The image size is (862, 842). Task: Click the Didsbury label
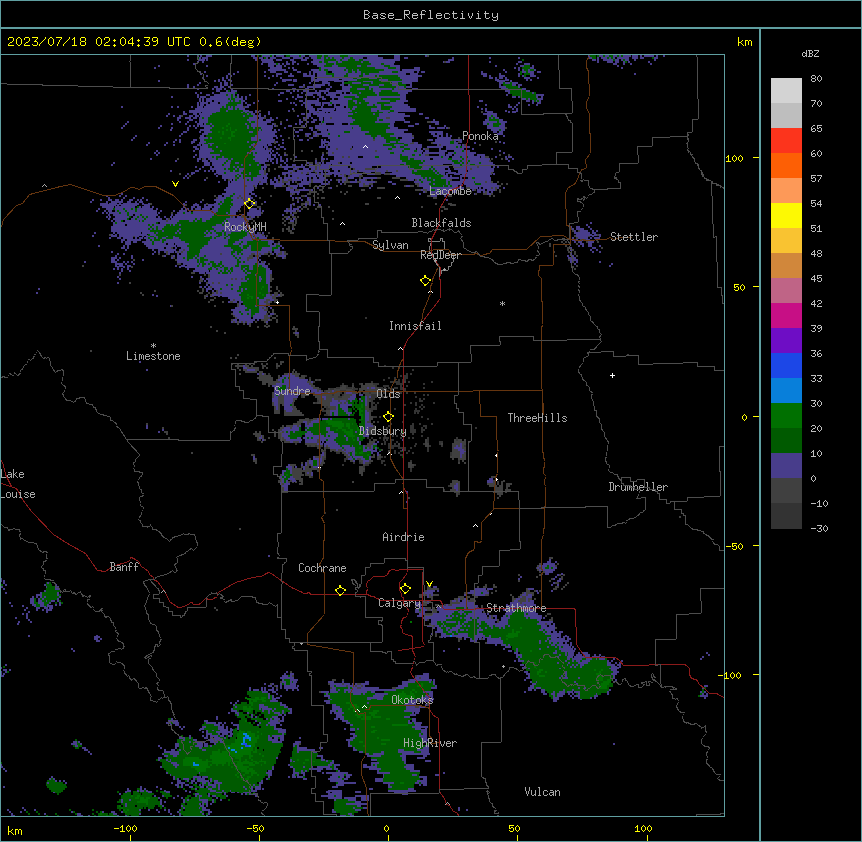pyautogui.click(x=383, y=431)
